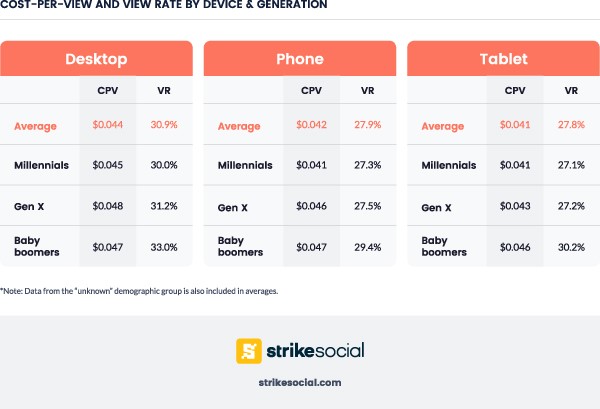Select the Desktop table header

(96, 59)
